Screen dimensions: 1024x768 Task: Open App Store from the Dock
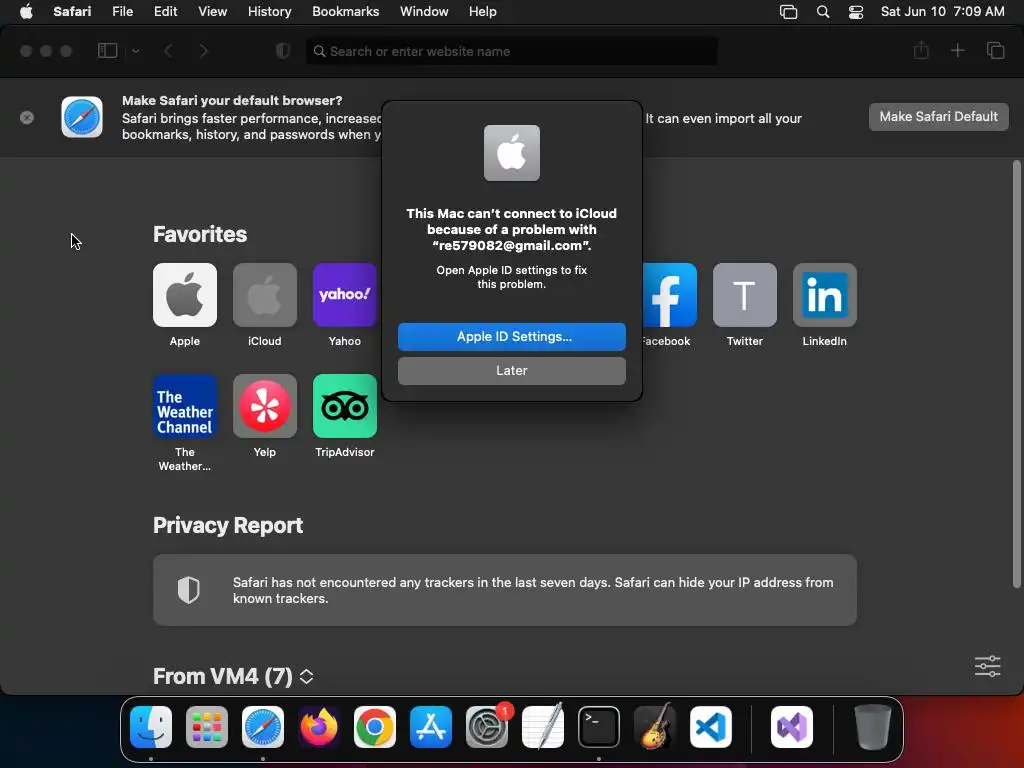click(430, 727)
